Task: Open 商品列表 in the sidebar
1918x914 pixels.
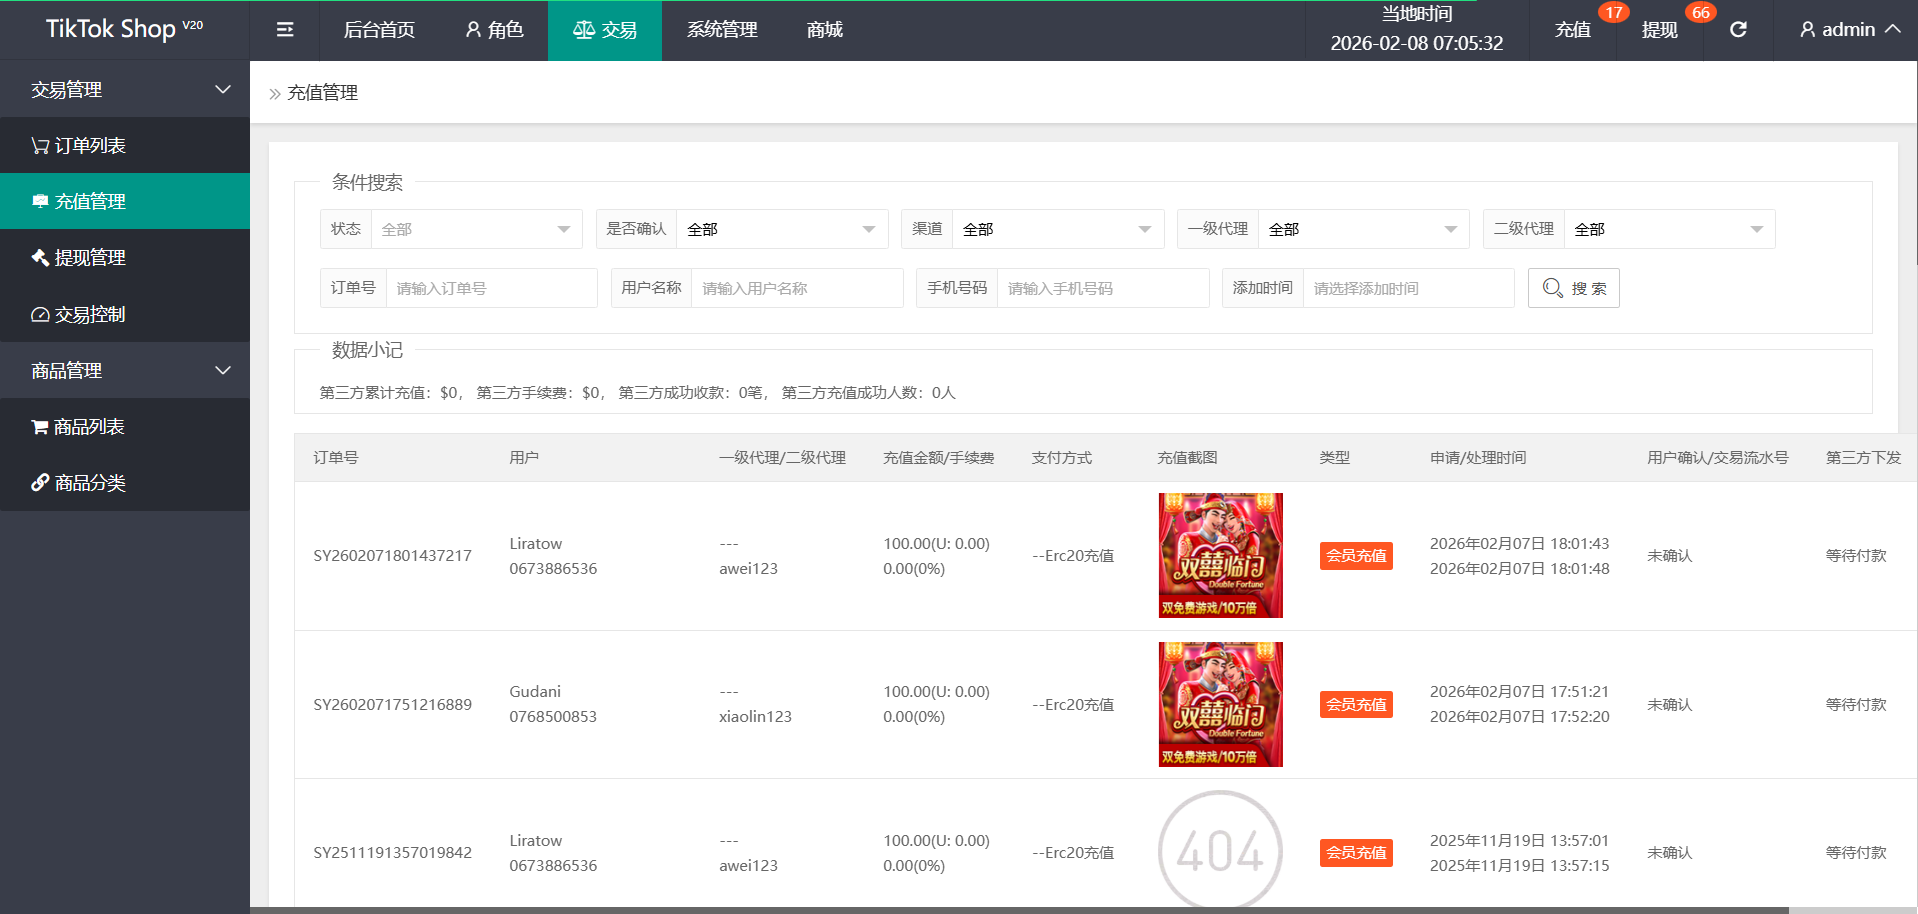Action: tap(89, 427)
